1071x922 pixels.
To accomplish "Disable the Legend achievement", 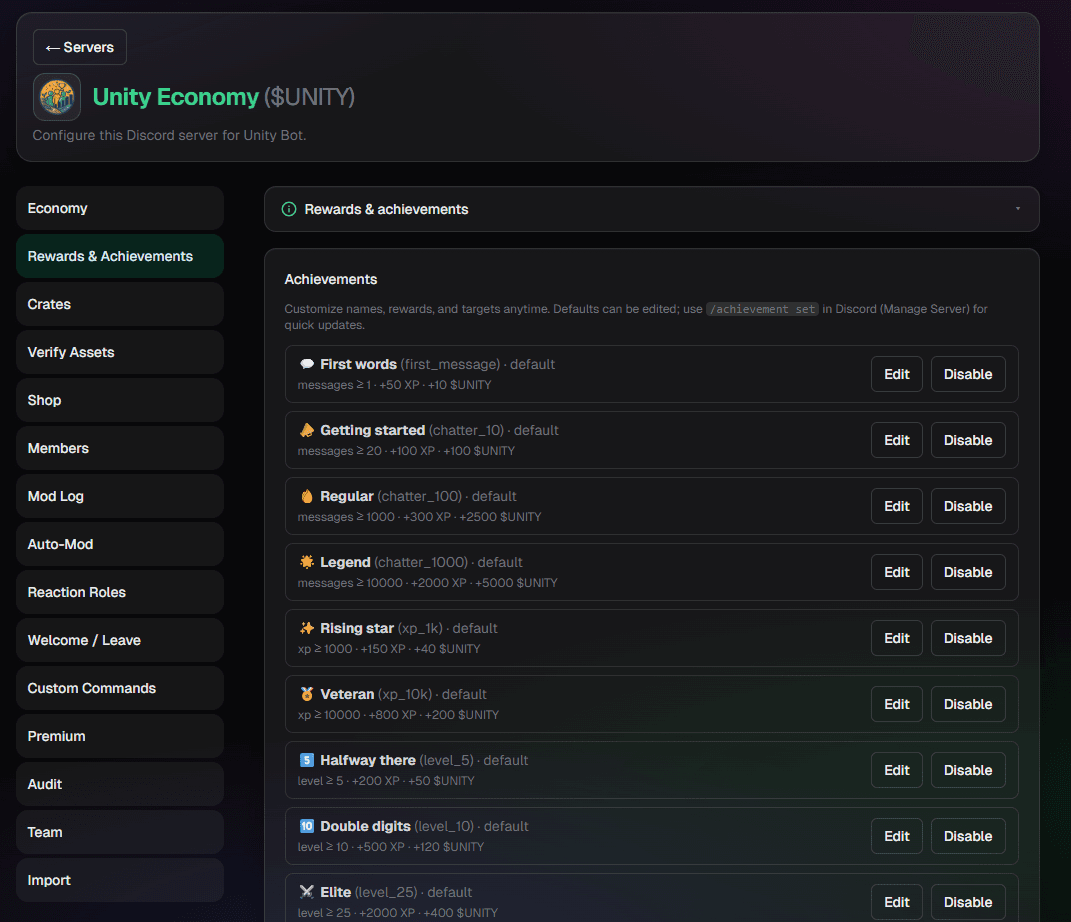I will tap(968, 572).
